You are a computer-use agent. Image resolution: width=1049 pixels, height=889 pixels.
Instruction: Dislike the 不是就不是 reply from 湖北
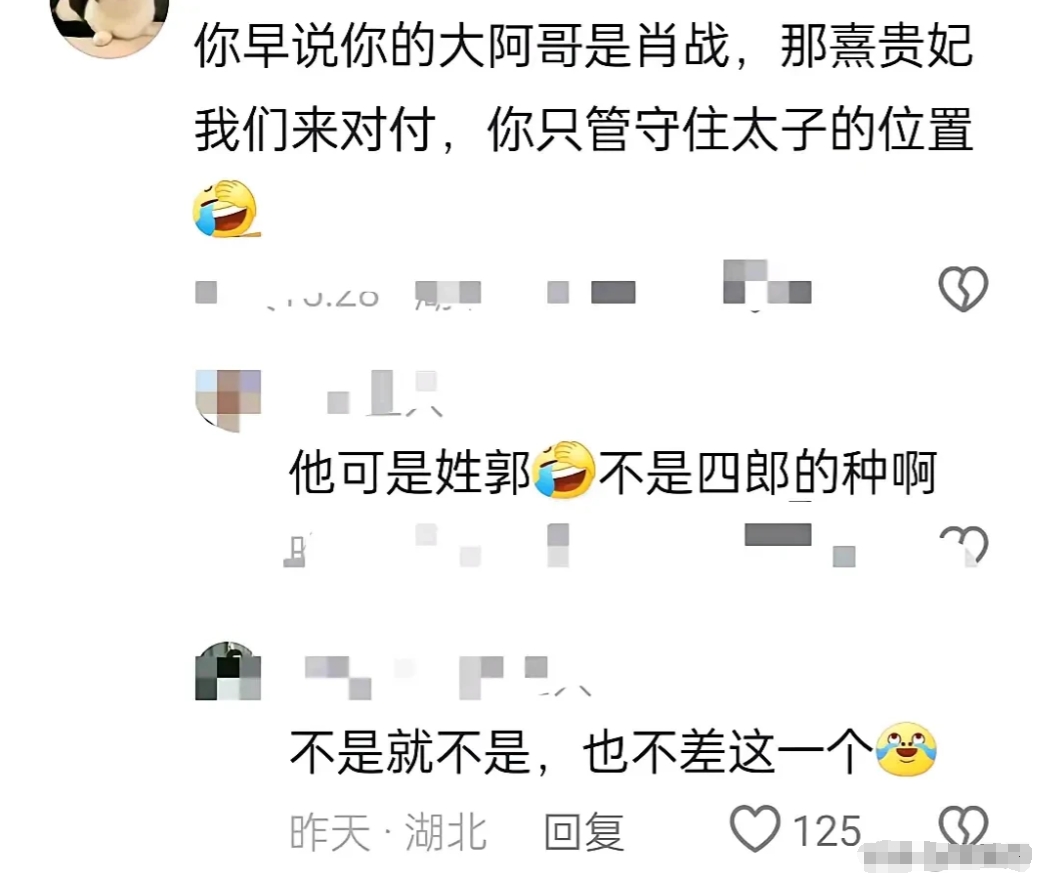click(x=963, y=825)
